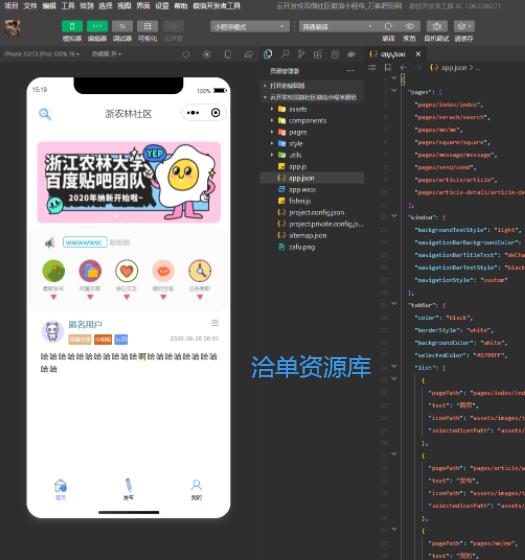Open the sitemap.json file
The image size is (525, 560).
(x=307, y=235)
